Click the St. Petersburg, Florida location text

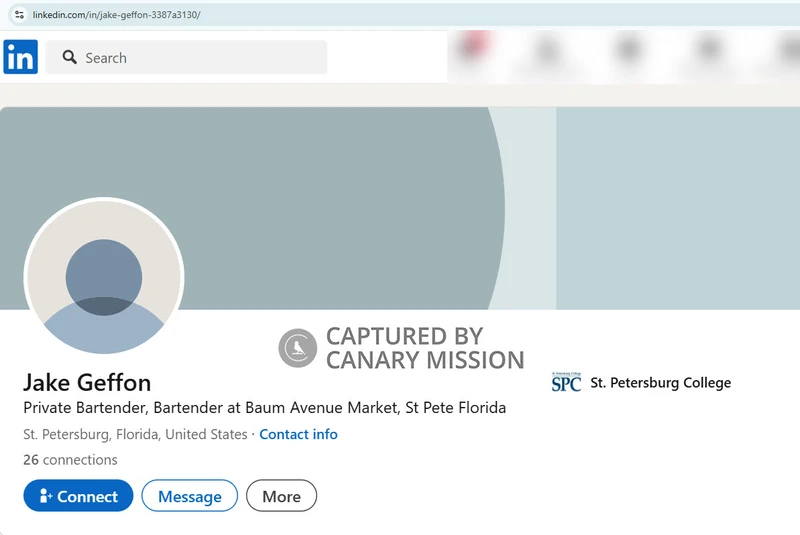click(135, 434)
